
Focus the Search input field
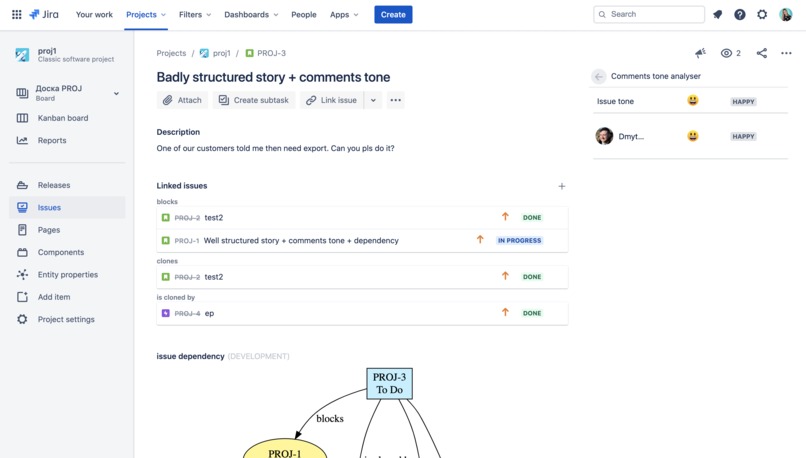649,14
